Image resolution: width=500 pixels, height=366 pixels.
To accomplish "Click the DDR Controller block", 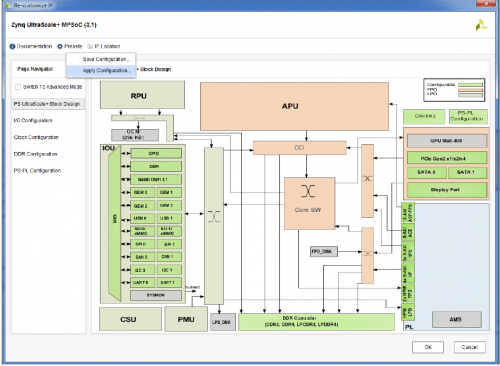I will [316, 322].
